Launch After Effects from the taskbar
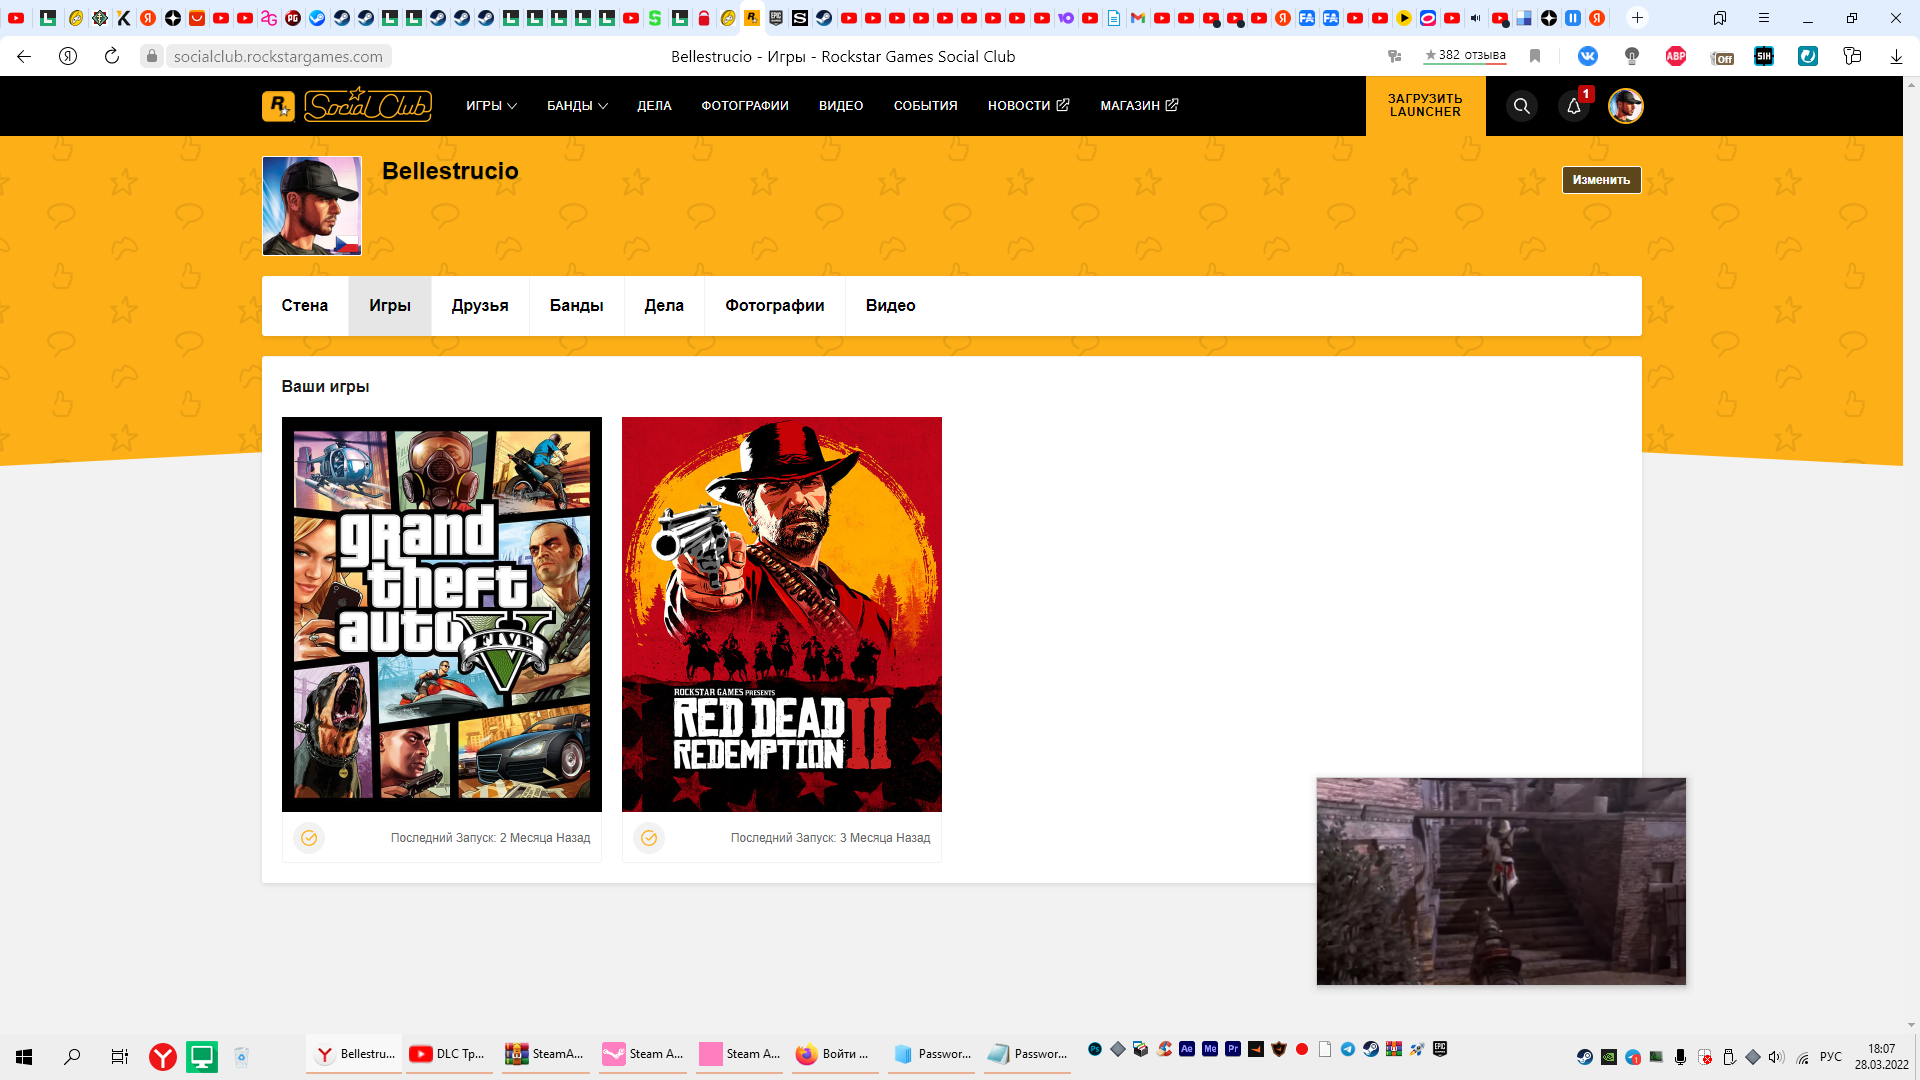The height and width of the screenshot is (1080, 1920). coord(1187,1049)
